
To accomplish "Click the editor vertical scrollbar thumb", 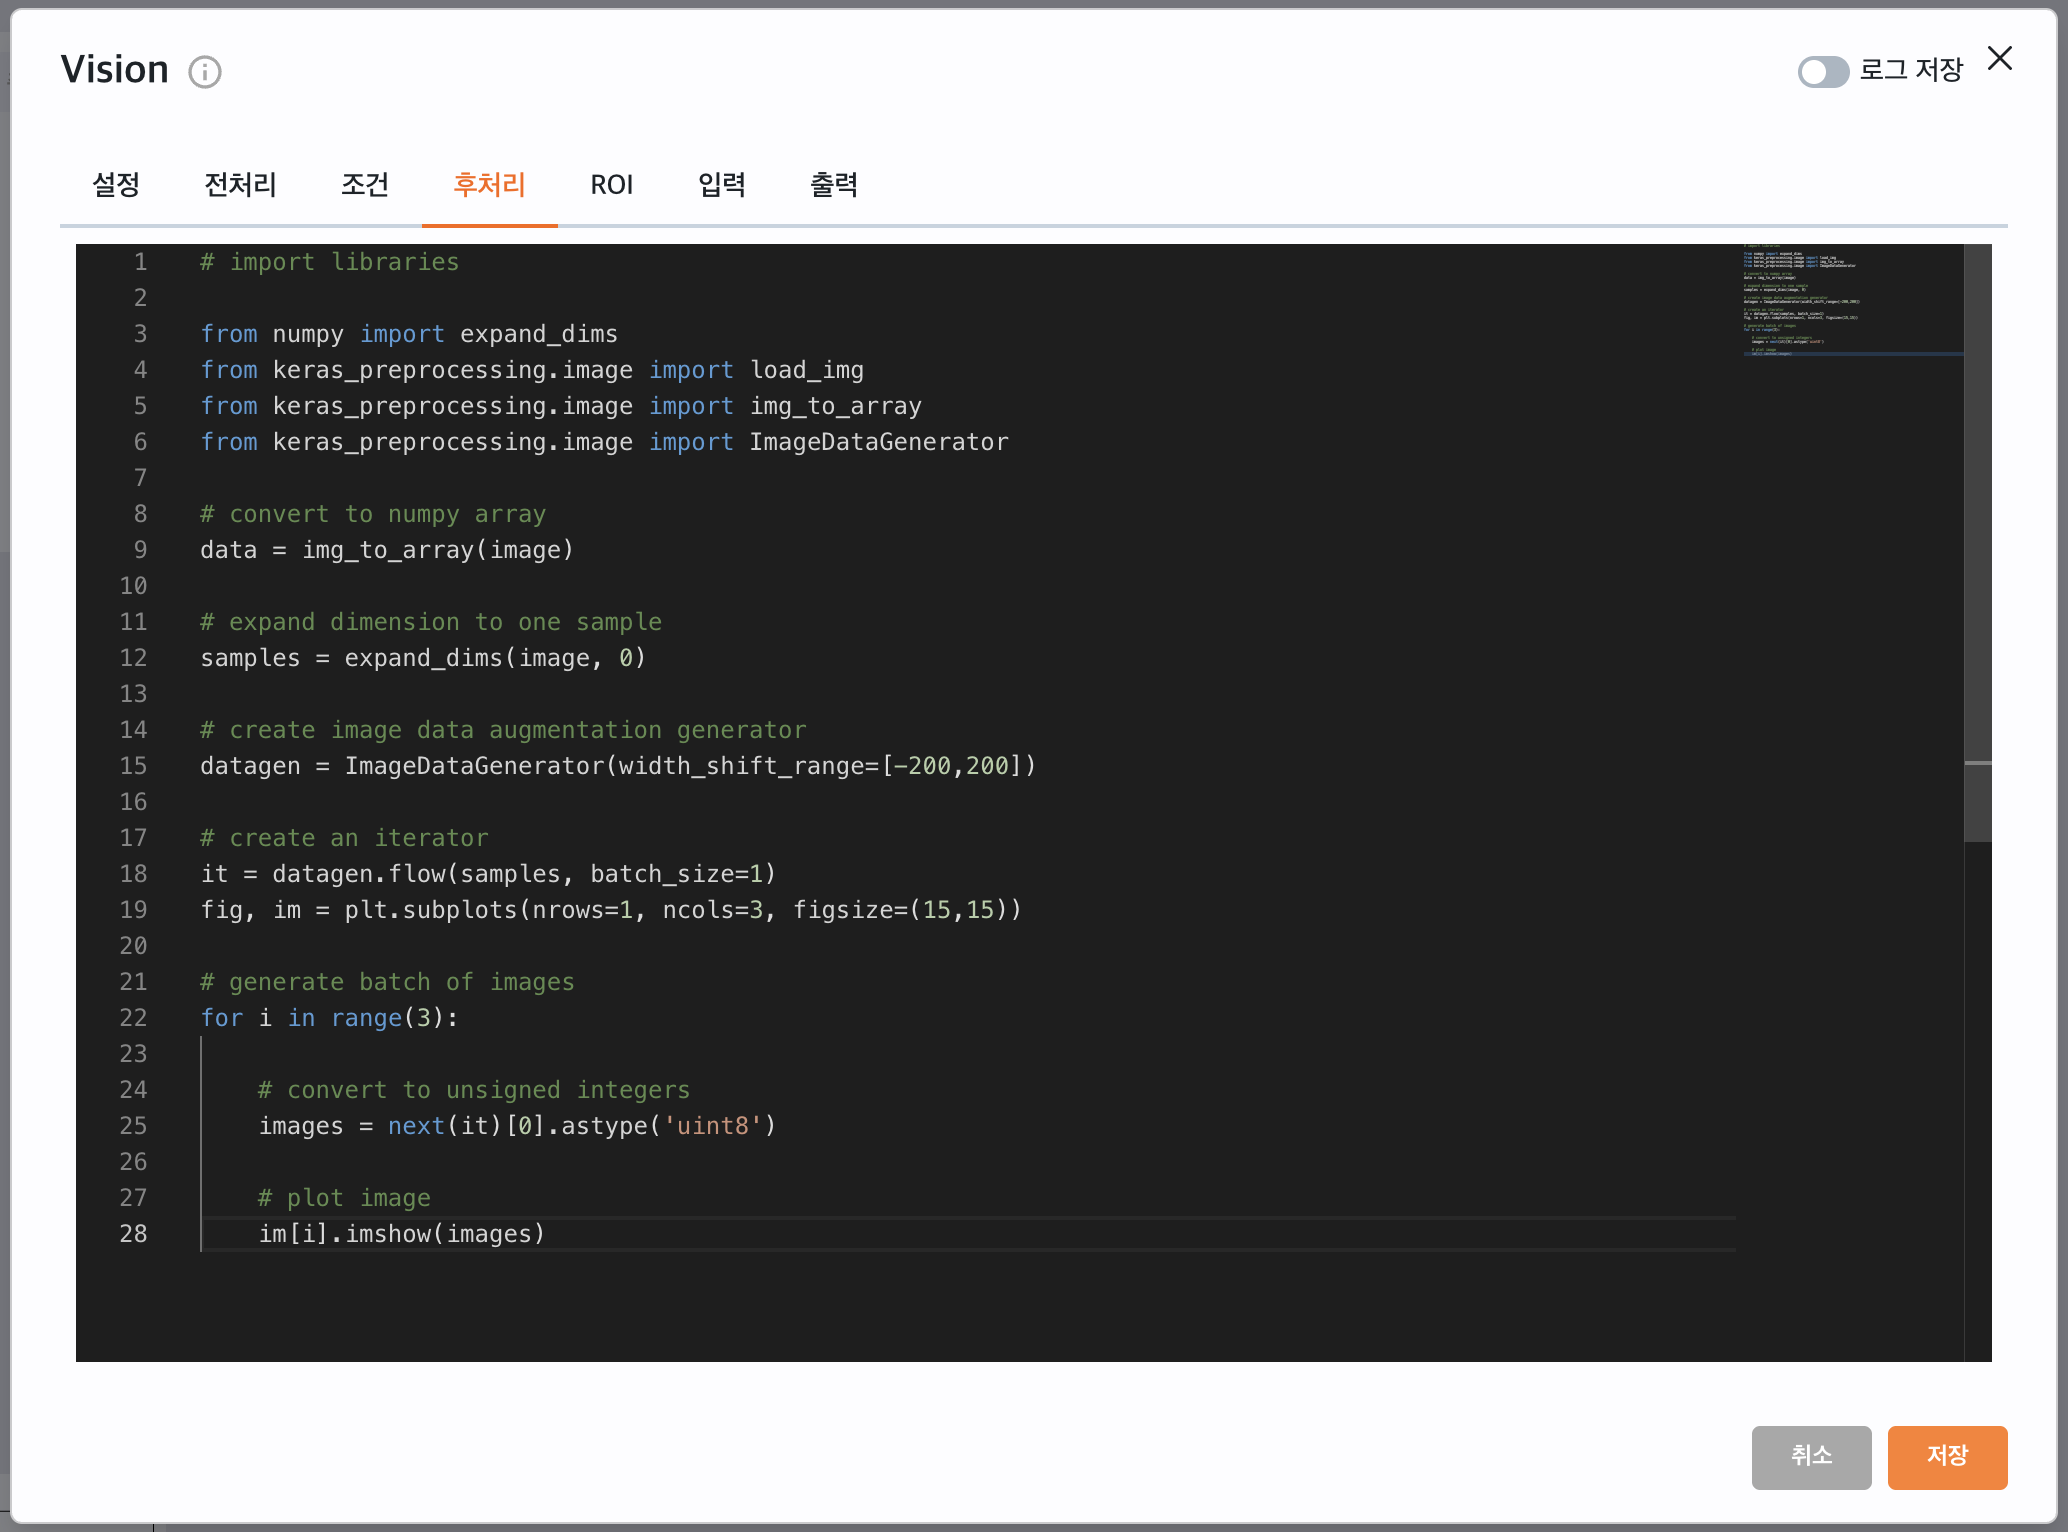I will point(1978,543).
